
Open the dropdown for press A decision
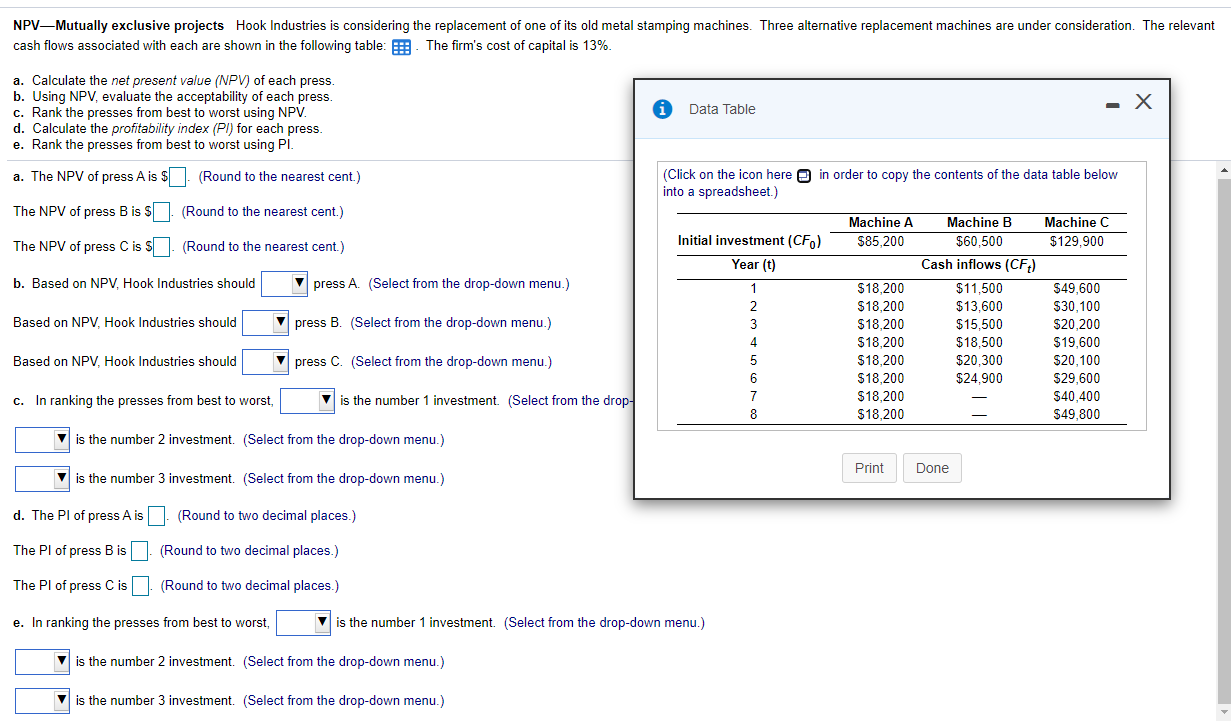click(285, 284)
